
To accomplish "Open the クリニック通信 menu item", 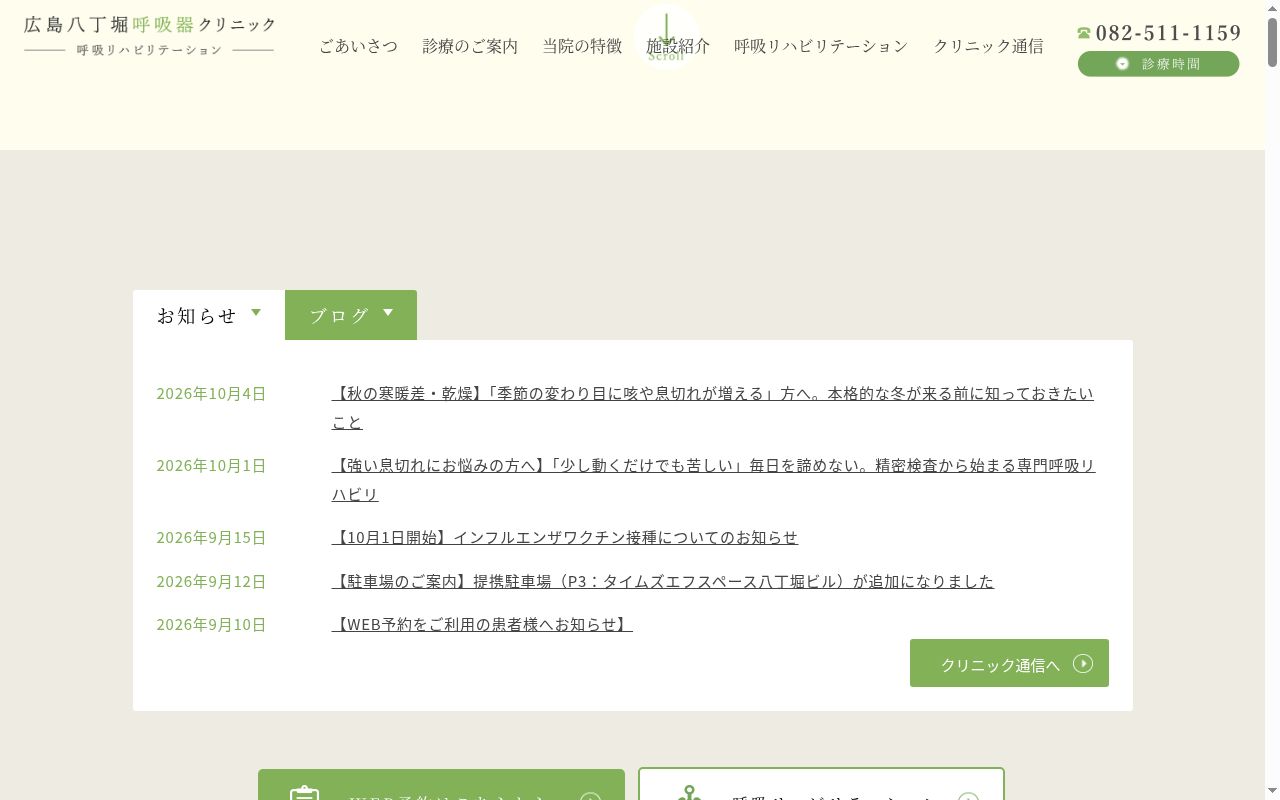I will (988, 46).
